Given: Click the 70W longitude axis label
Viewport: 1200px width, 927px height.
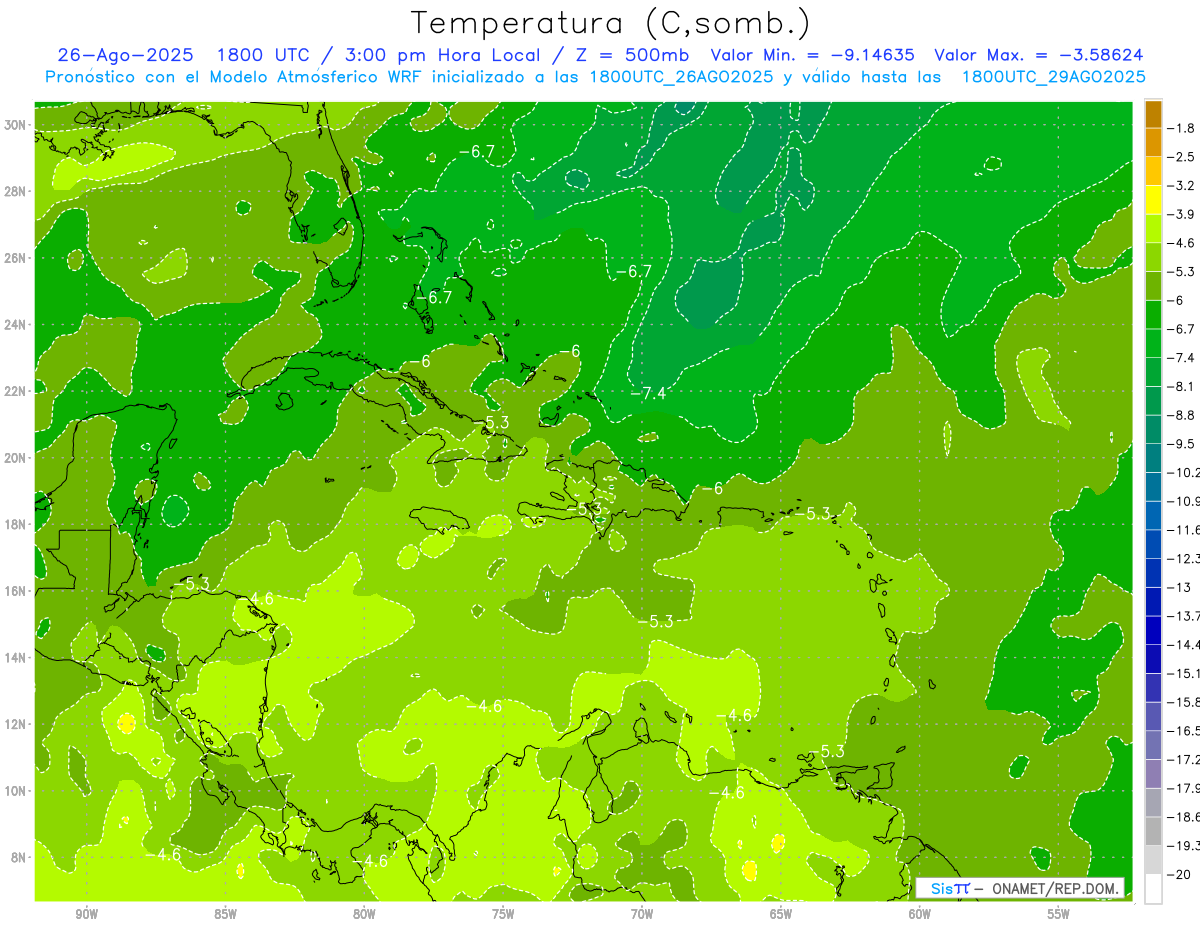Looking at the screenshot, I should pyautogui.click(x=642, y=914).
